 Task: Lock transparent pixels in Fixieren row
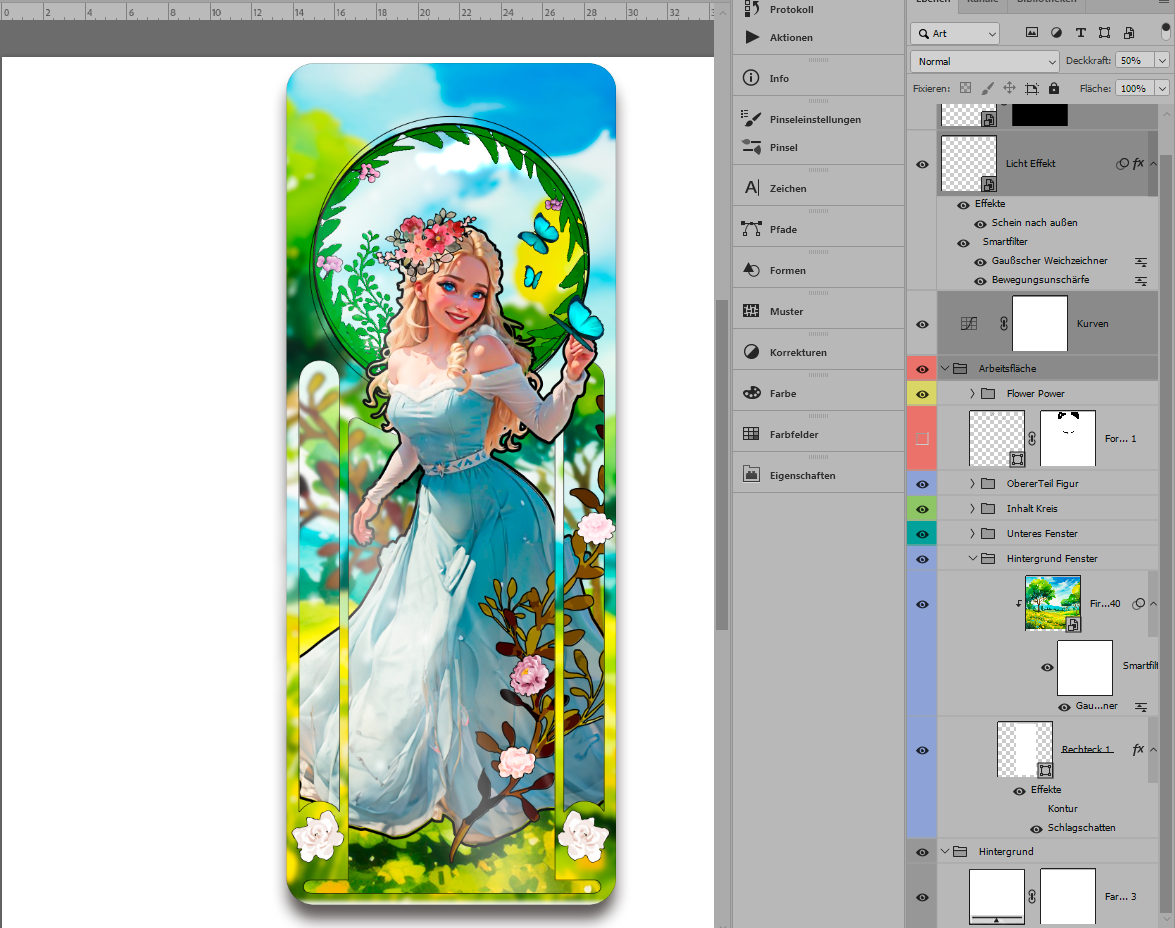(965, 88)
